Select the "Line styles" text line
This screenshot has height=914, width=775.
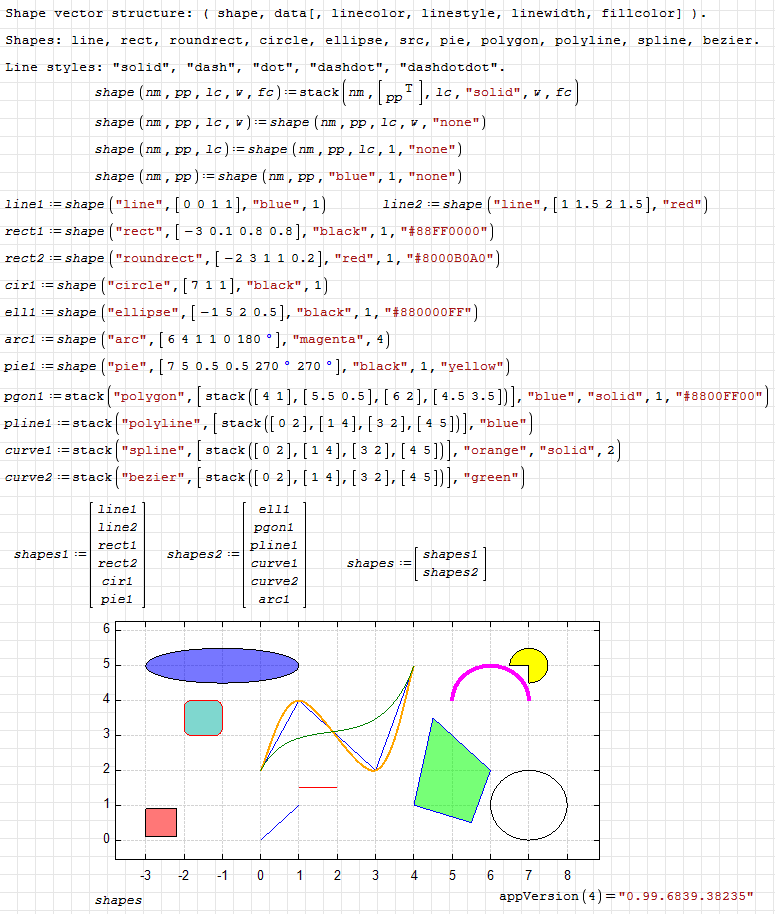coord(255,68)
